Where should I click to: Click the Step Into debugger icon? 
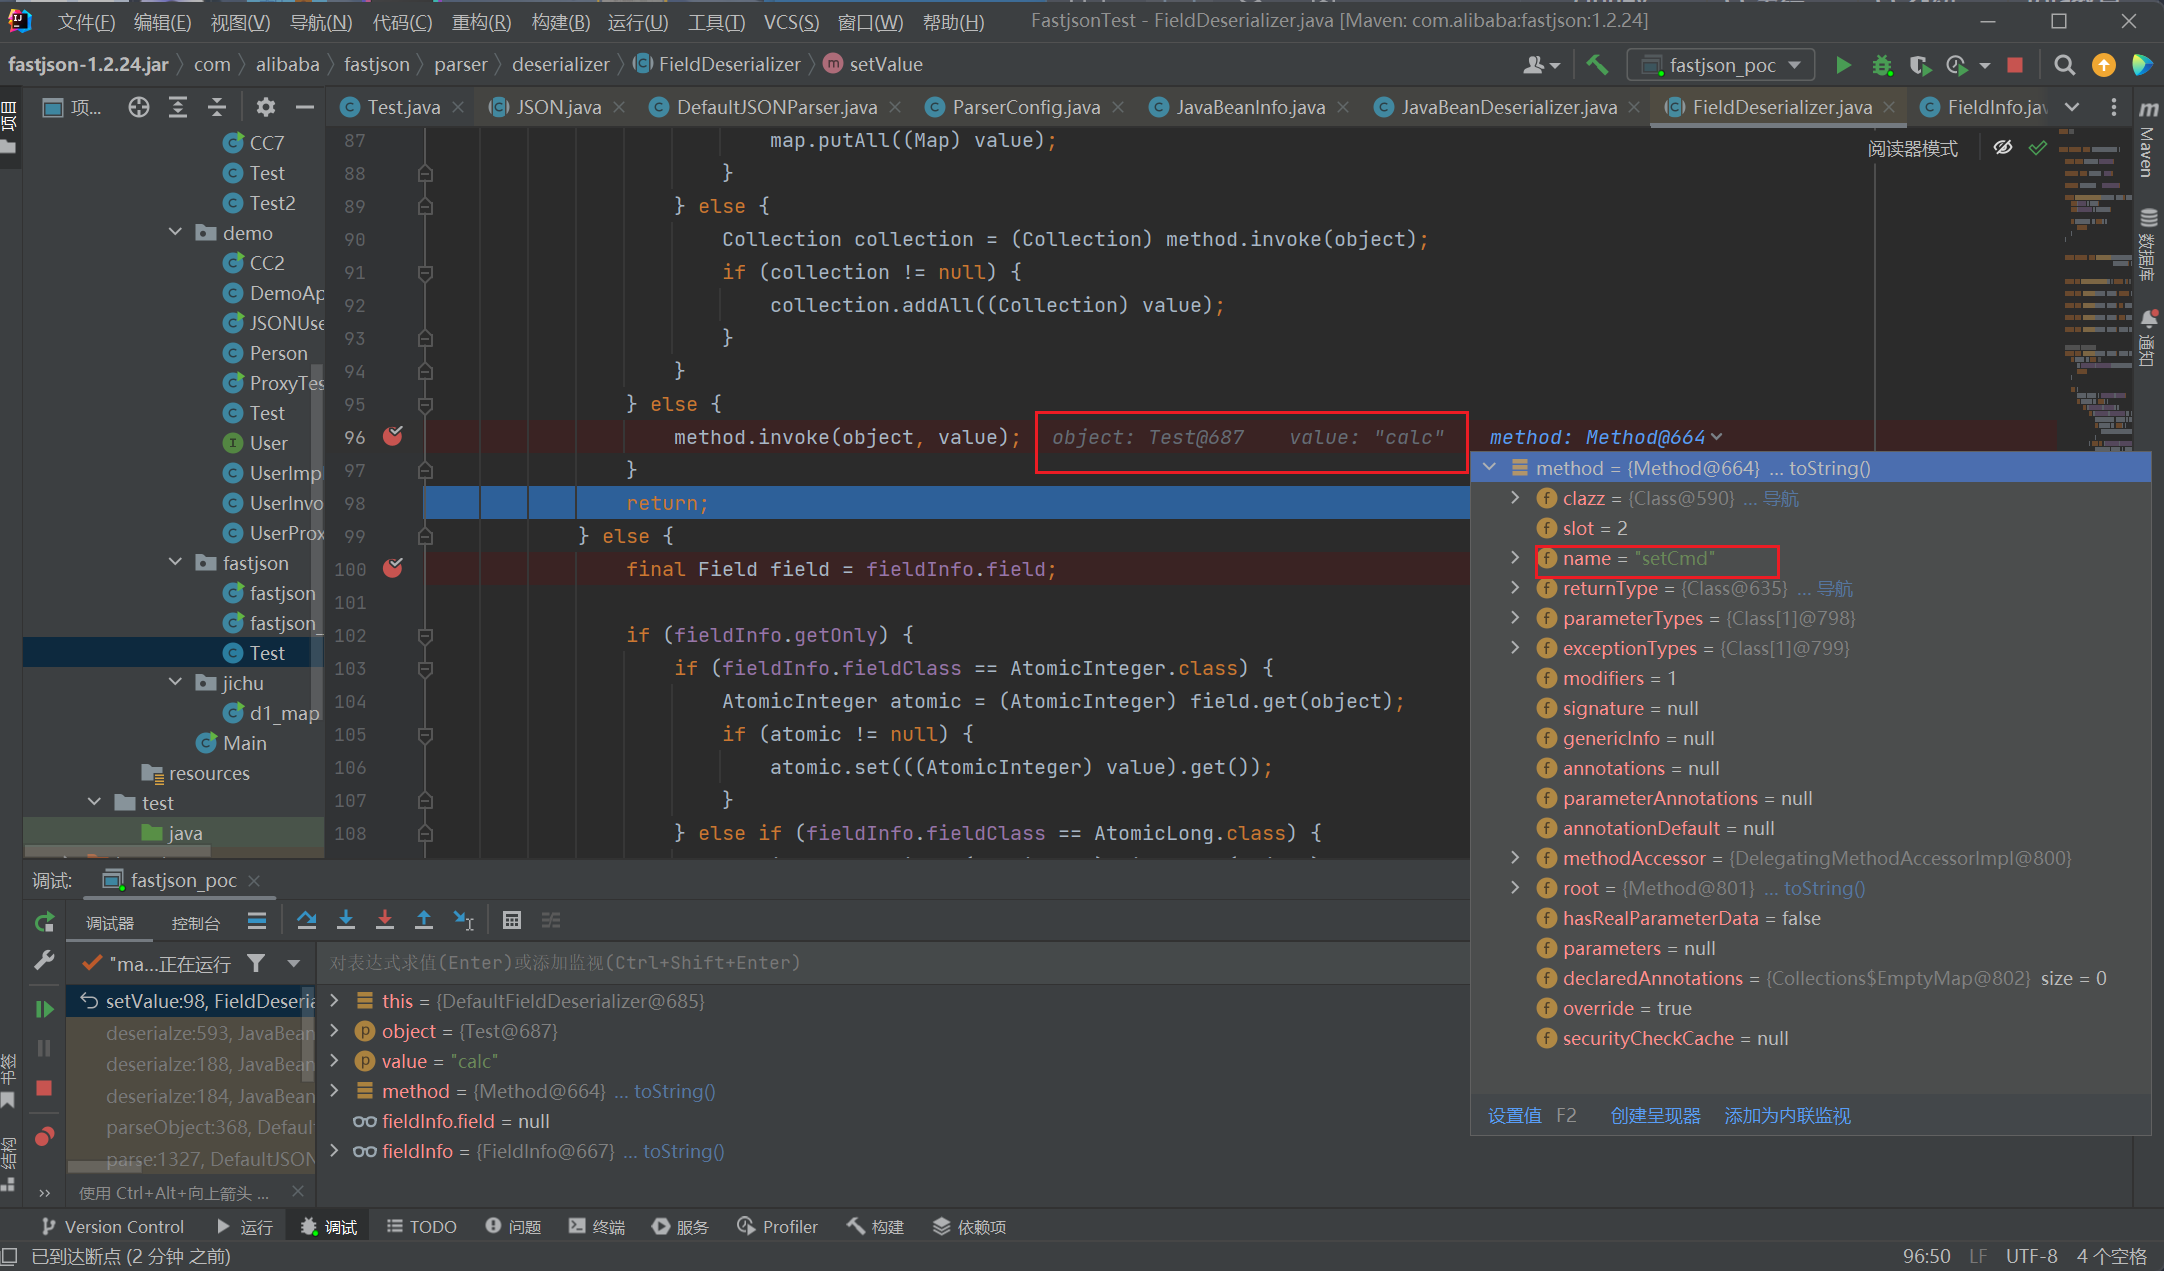(346, 920)
